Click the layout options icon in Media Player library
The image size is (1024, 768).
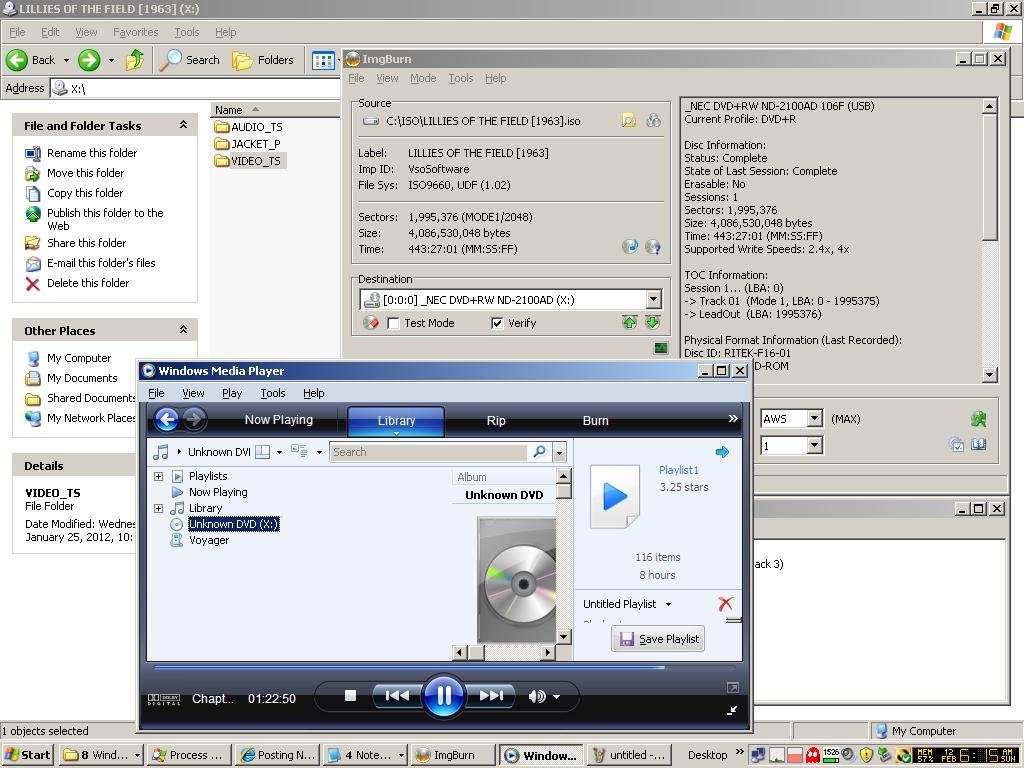263,452
